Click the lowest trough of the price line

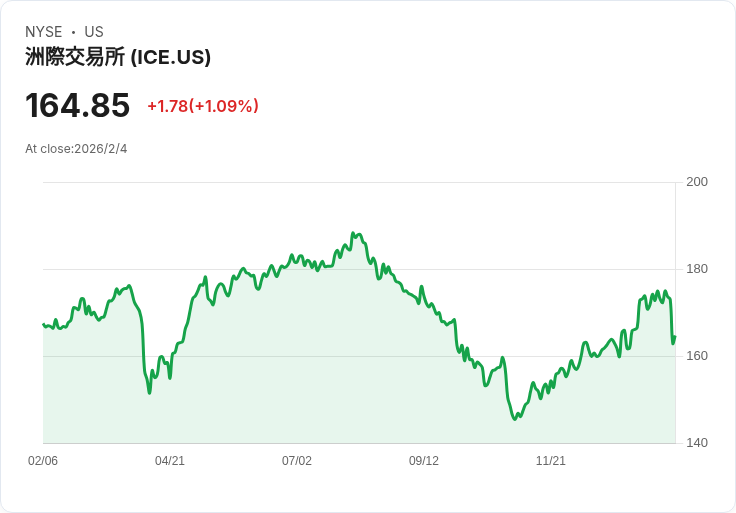click(x=515, y=419)
